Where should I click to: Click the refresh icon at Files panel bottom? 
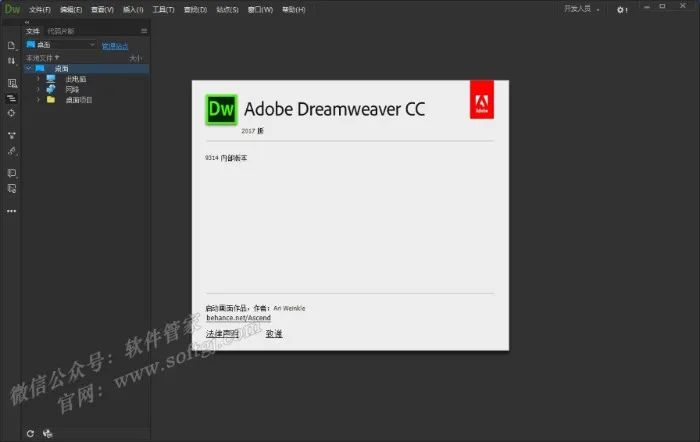(x=30, y=434)
